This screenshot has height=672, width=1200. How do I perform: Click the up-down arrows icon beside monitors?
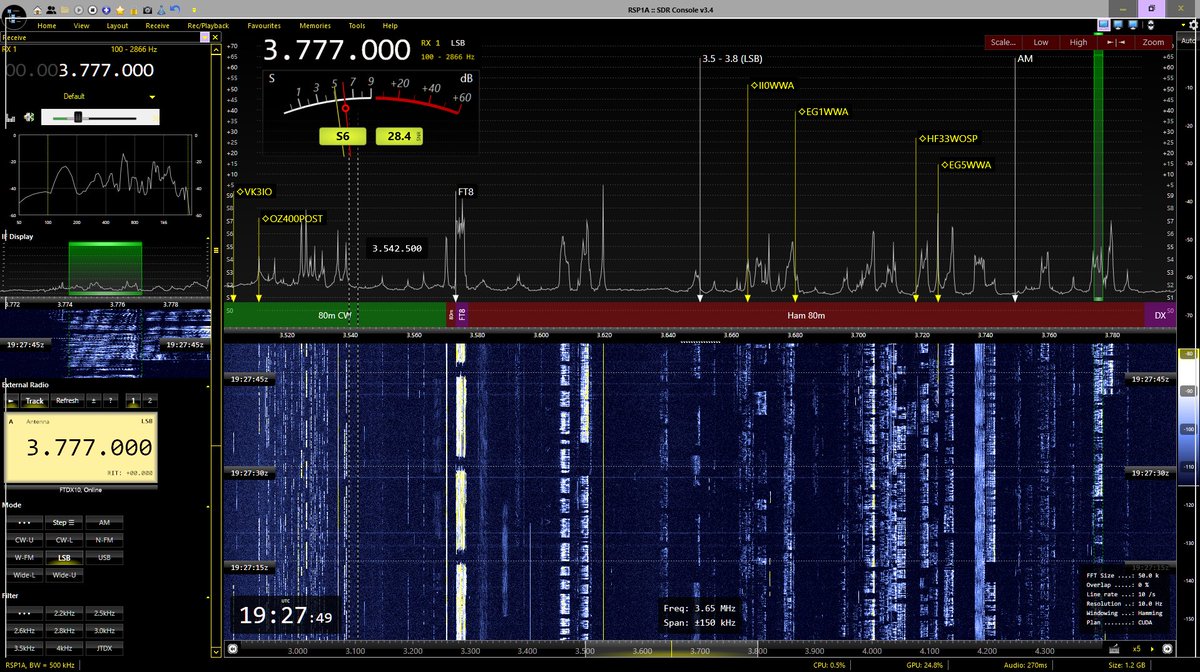click(1150, 25)
